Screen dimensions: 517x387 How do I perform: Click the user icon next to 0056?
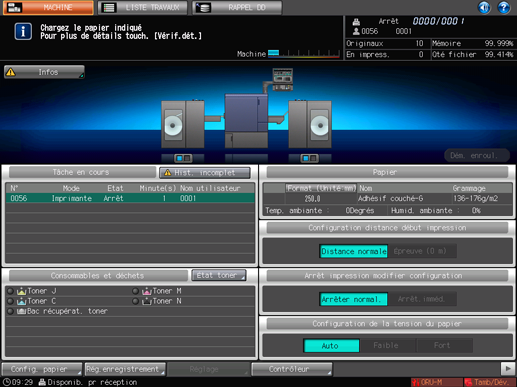356,31
